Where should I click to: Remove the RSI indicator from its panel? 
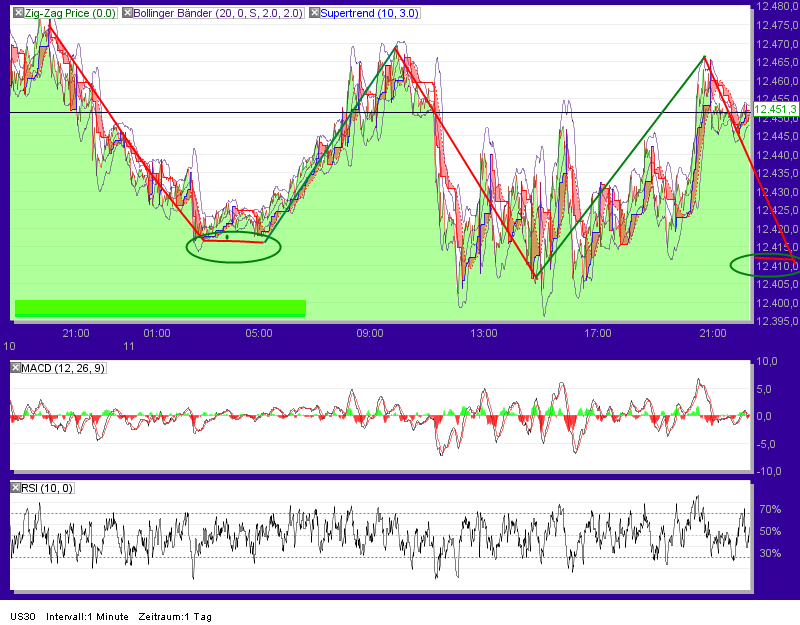point(14,487)
